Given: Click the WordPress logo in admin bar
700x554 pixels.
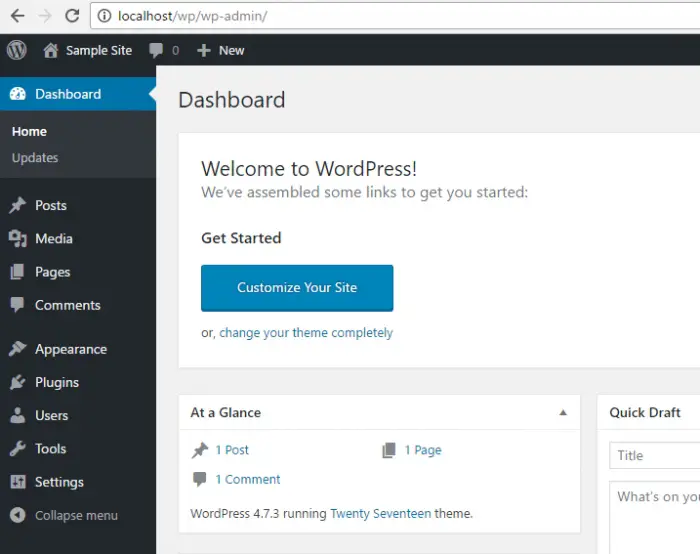Looking at the screenshot, I should tap(17, 50).
